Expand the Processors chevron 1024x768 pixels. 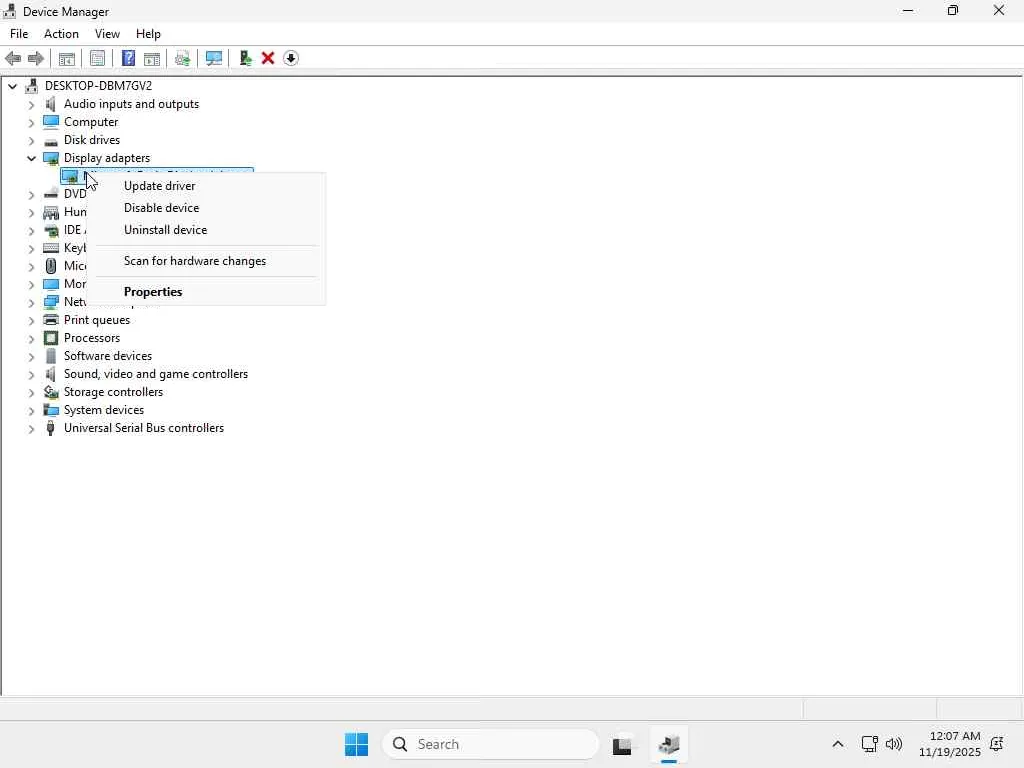pos(31,338)
